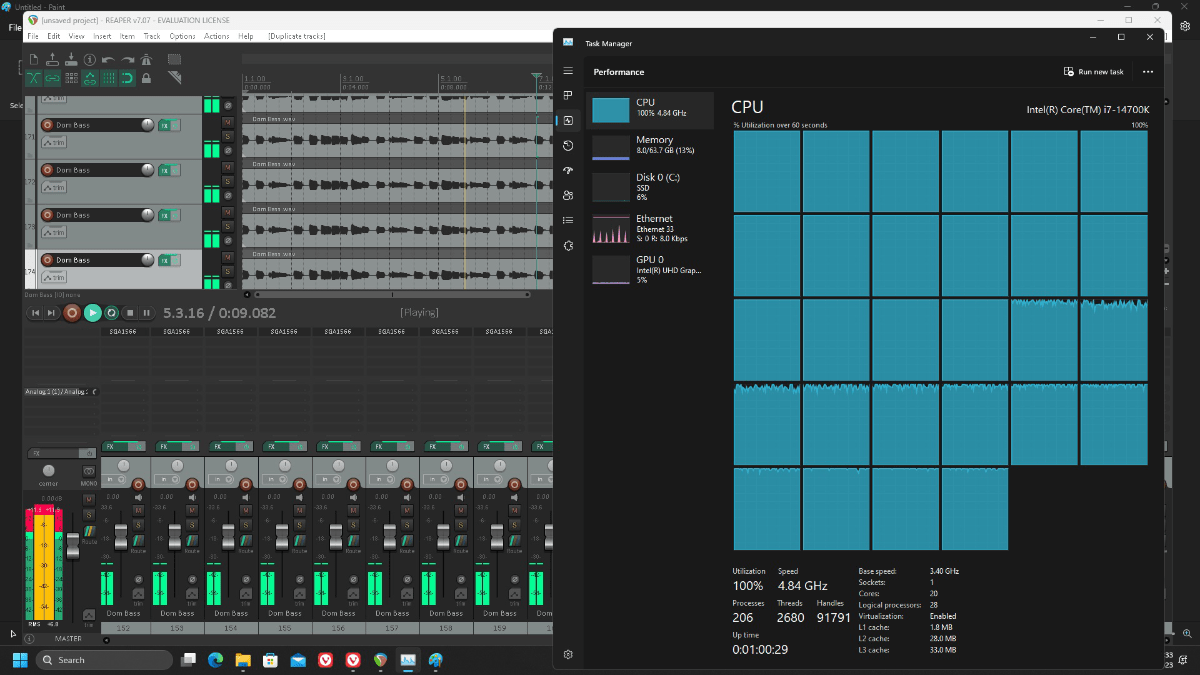Expand Task Manager's hamburger navigation menu

568,71
